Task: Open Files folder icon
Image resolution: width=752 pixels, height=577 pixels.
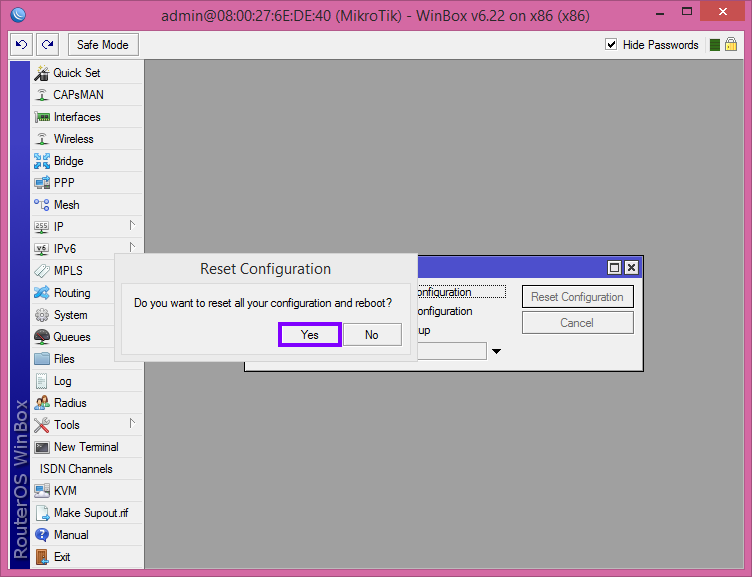Action: pos(42,359)
